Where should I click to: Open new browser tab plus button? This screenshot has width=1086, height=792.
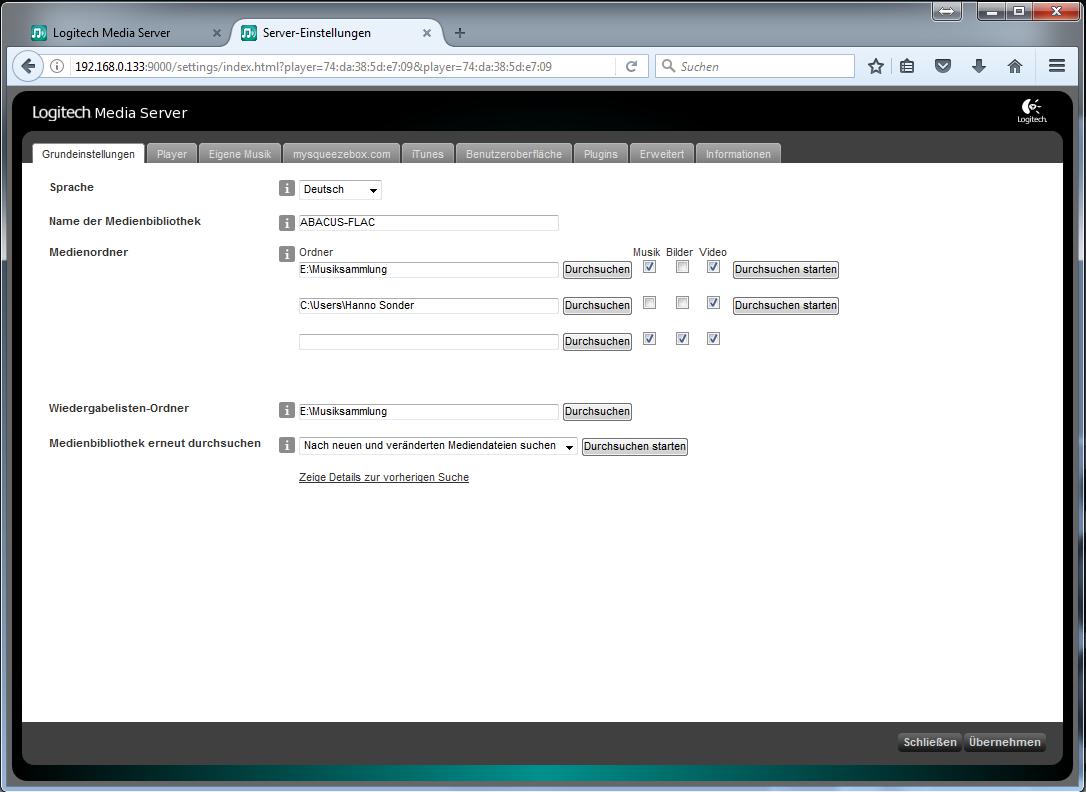[460, 33]
